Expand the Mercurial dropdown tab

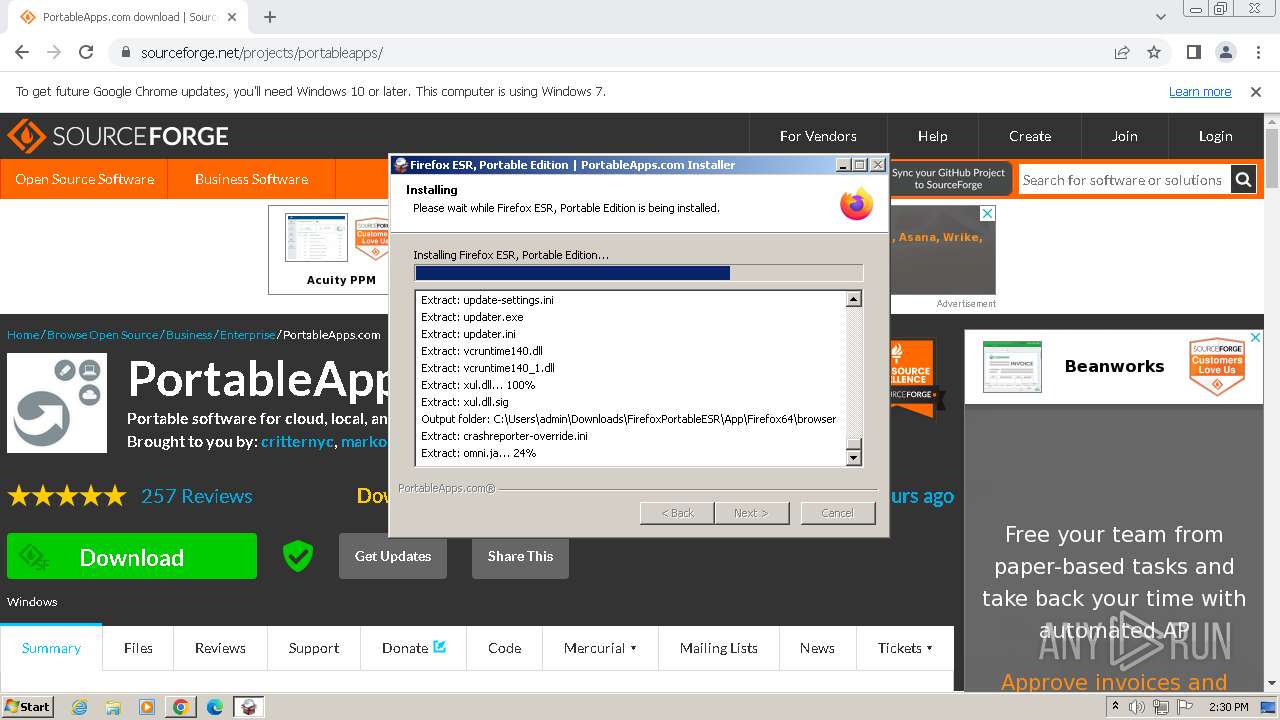[x=600, y=648]
